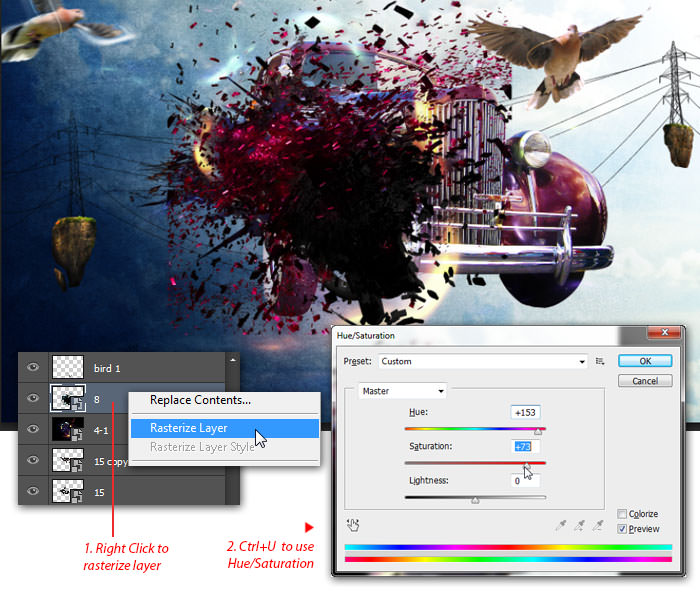Click the Saturation slider handle
The height and width of the screenshot is (600, 700).
[527, 465]
